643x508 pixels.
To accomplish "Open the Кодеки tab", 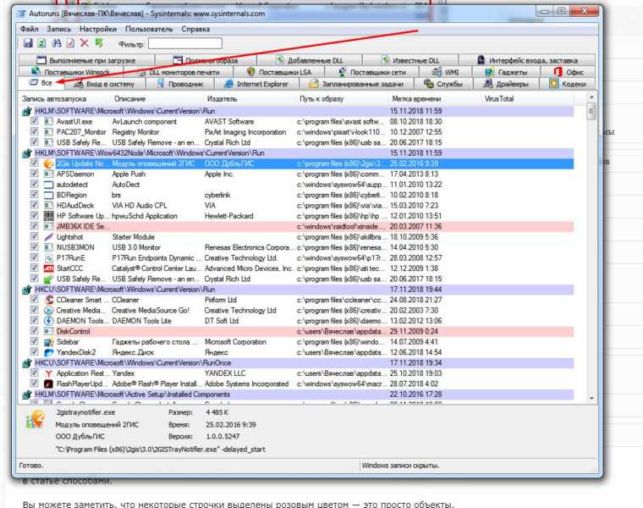I will pos(568,84).
